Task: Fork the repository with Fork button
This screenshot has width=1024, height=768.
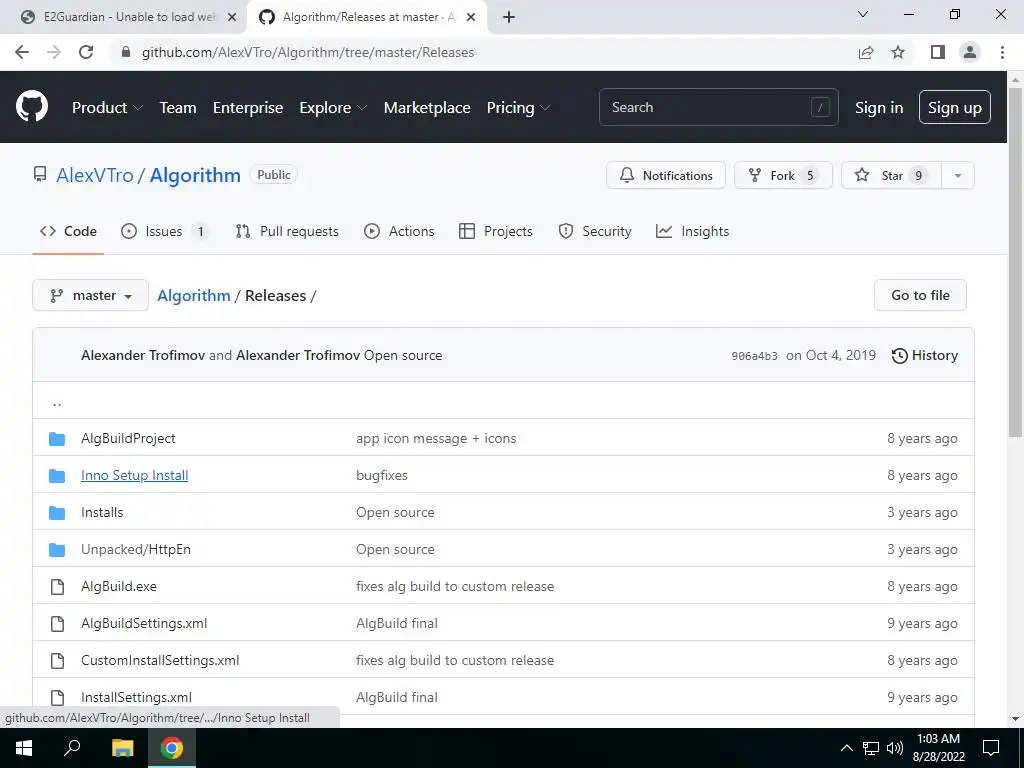Action: (x=783, y=175)
